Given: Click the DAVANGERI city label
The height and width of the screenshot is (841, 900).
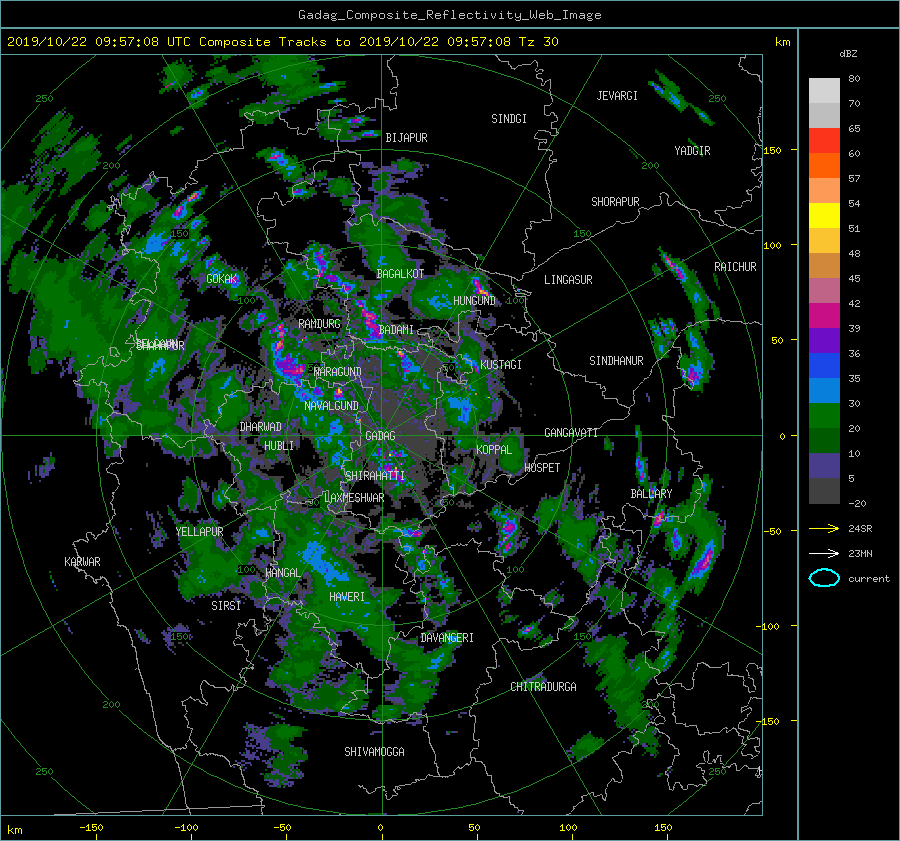Looking at the screenshot, I should pyautogui.click(x=447, y=638).
